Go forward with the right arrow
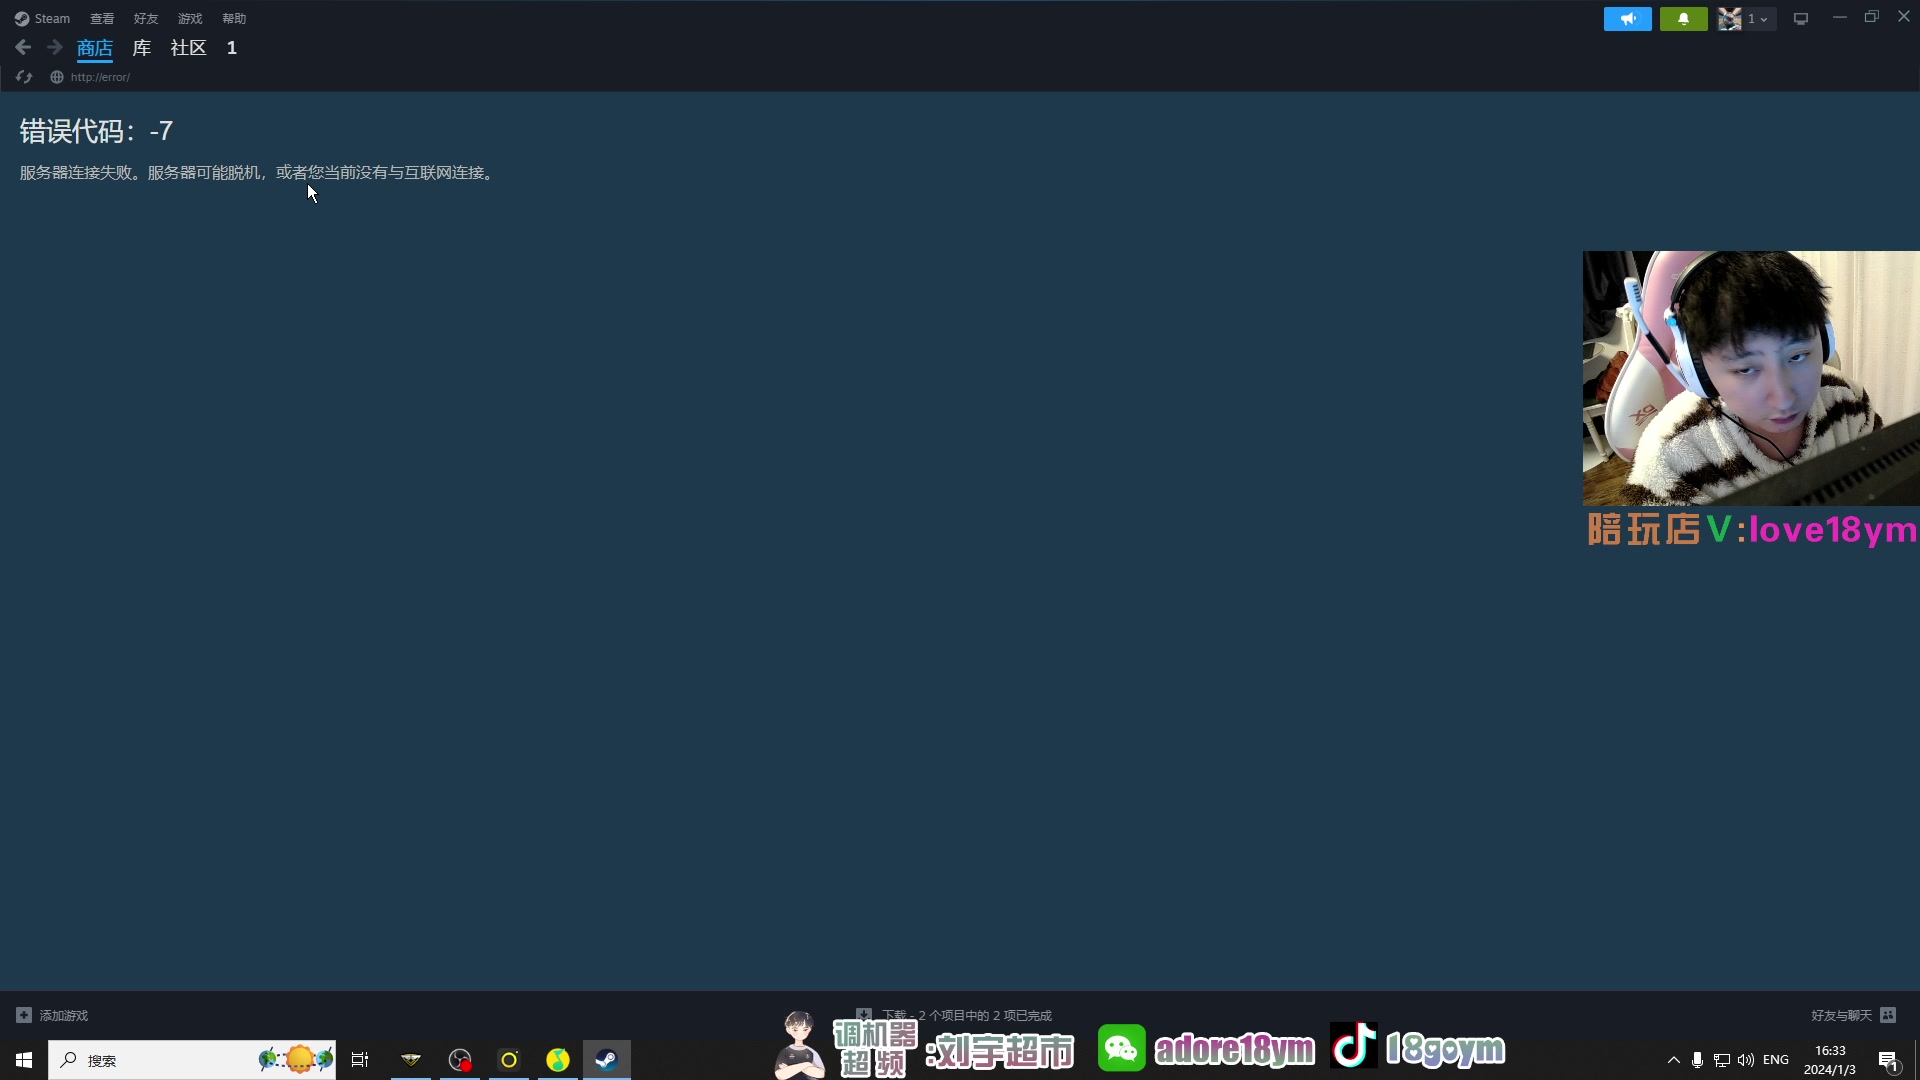 pos(55,47)
